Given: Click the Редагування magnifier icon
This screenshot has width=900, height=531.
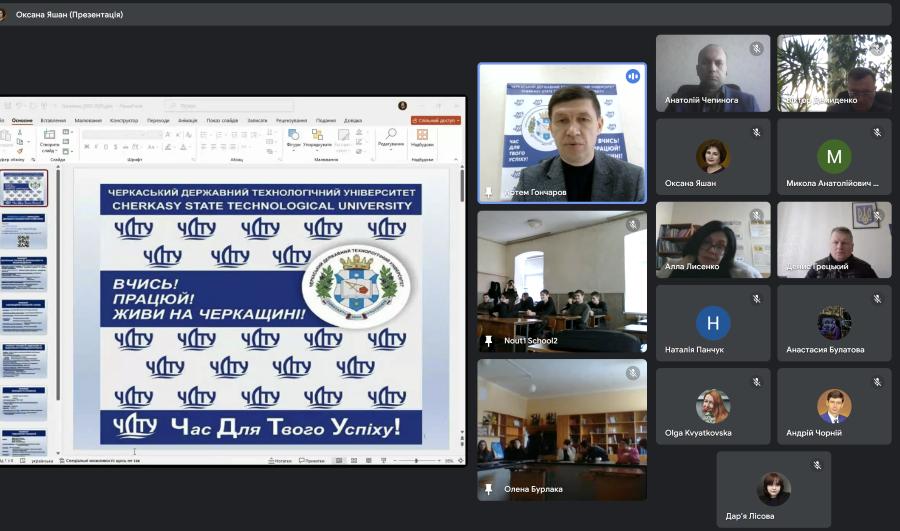Looking at the screenshot, I should click(x=391, y=134).
